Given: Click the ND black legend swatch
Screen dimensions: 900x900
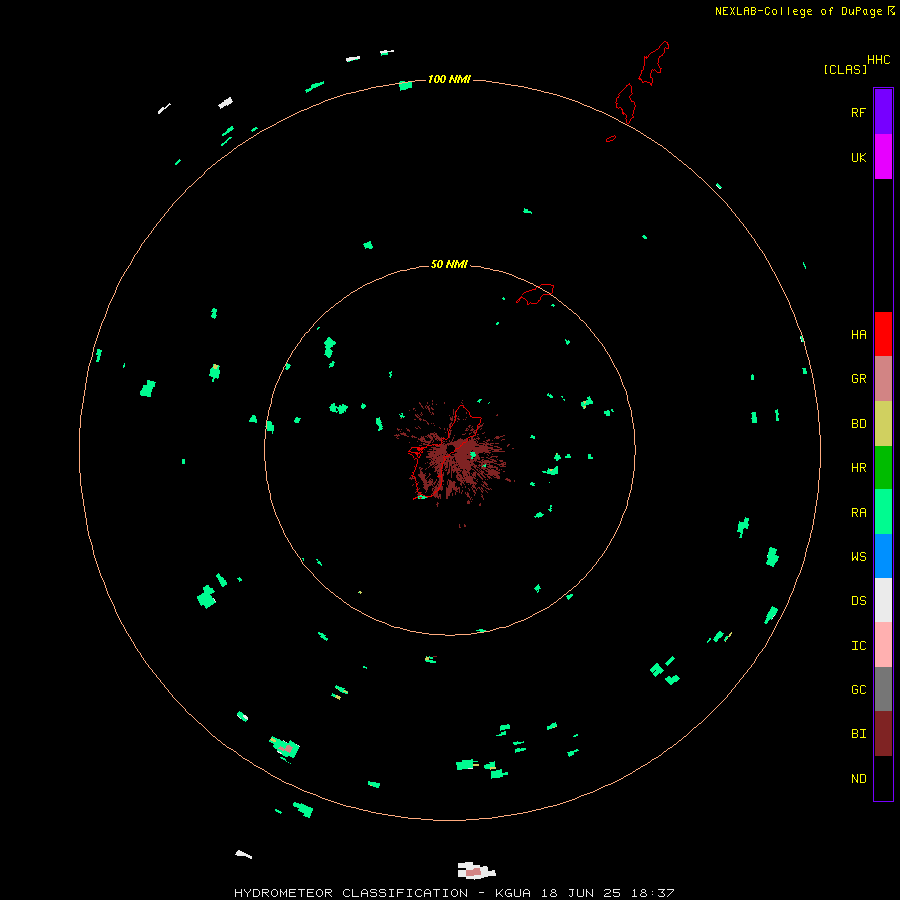Looking at the screenshot, I should tap(883, 778).
